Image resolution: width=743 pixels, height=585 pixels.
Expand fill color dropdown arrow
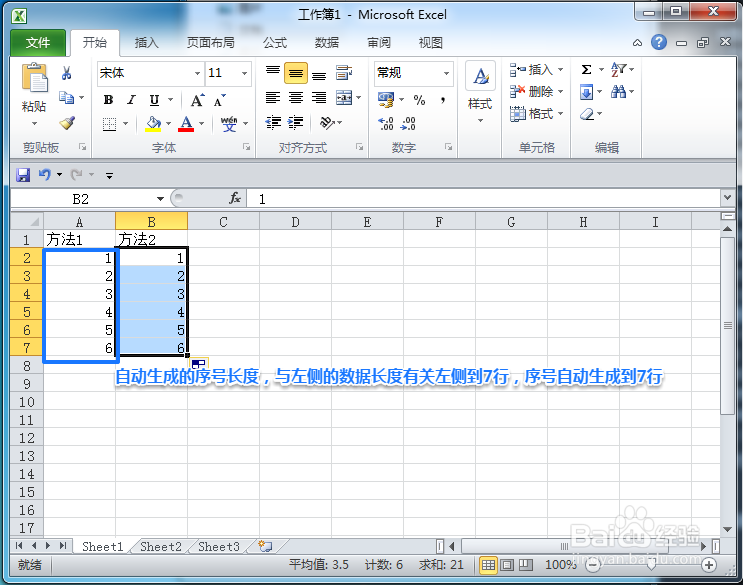pyautogui.click(x=168, y=124)
